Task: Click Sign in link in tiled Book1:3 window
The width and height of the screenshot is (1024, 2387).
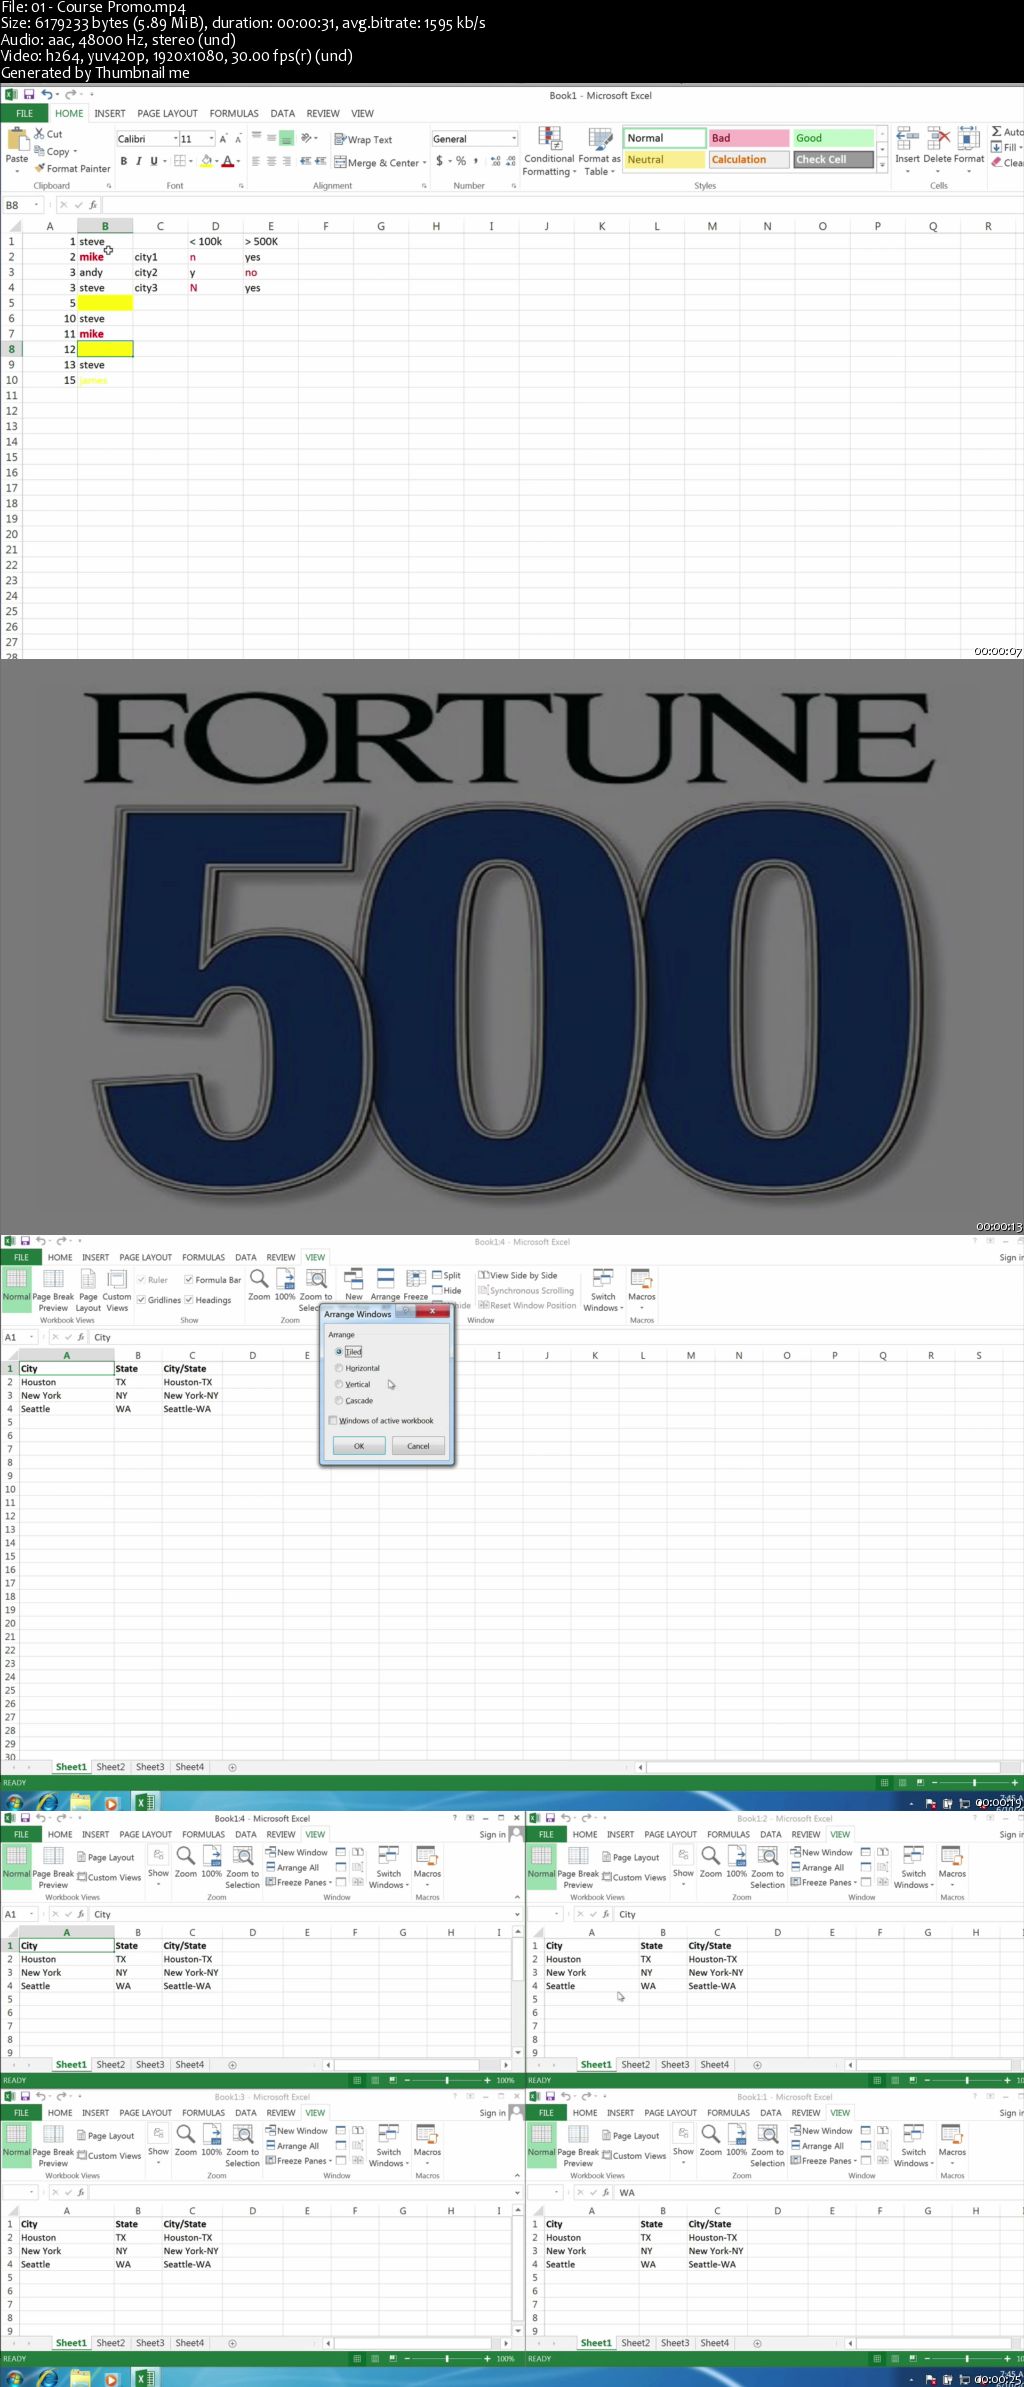Action: (492, 2113)
